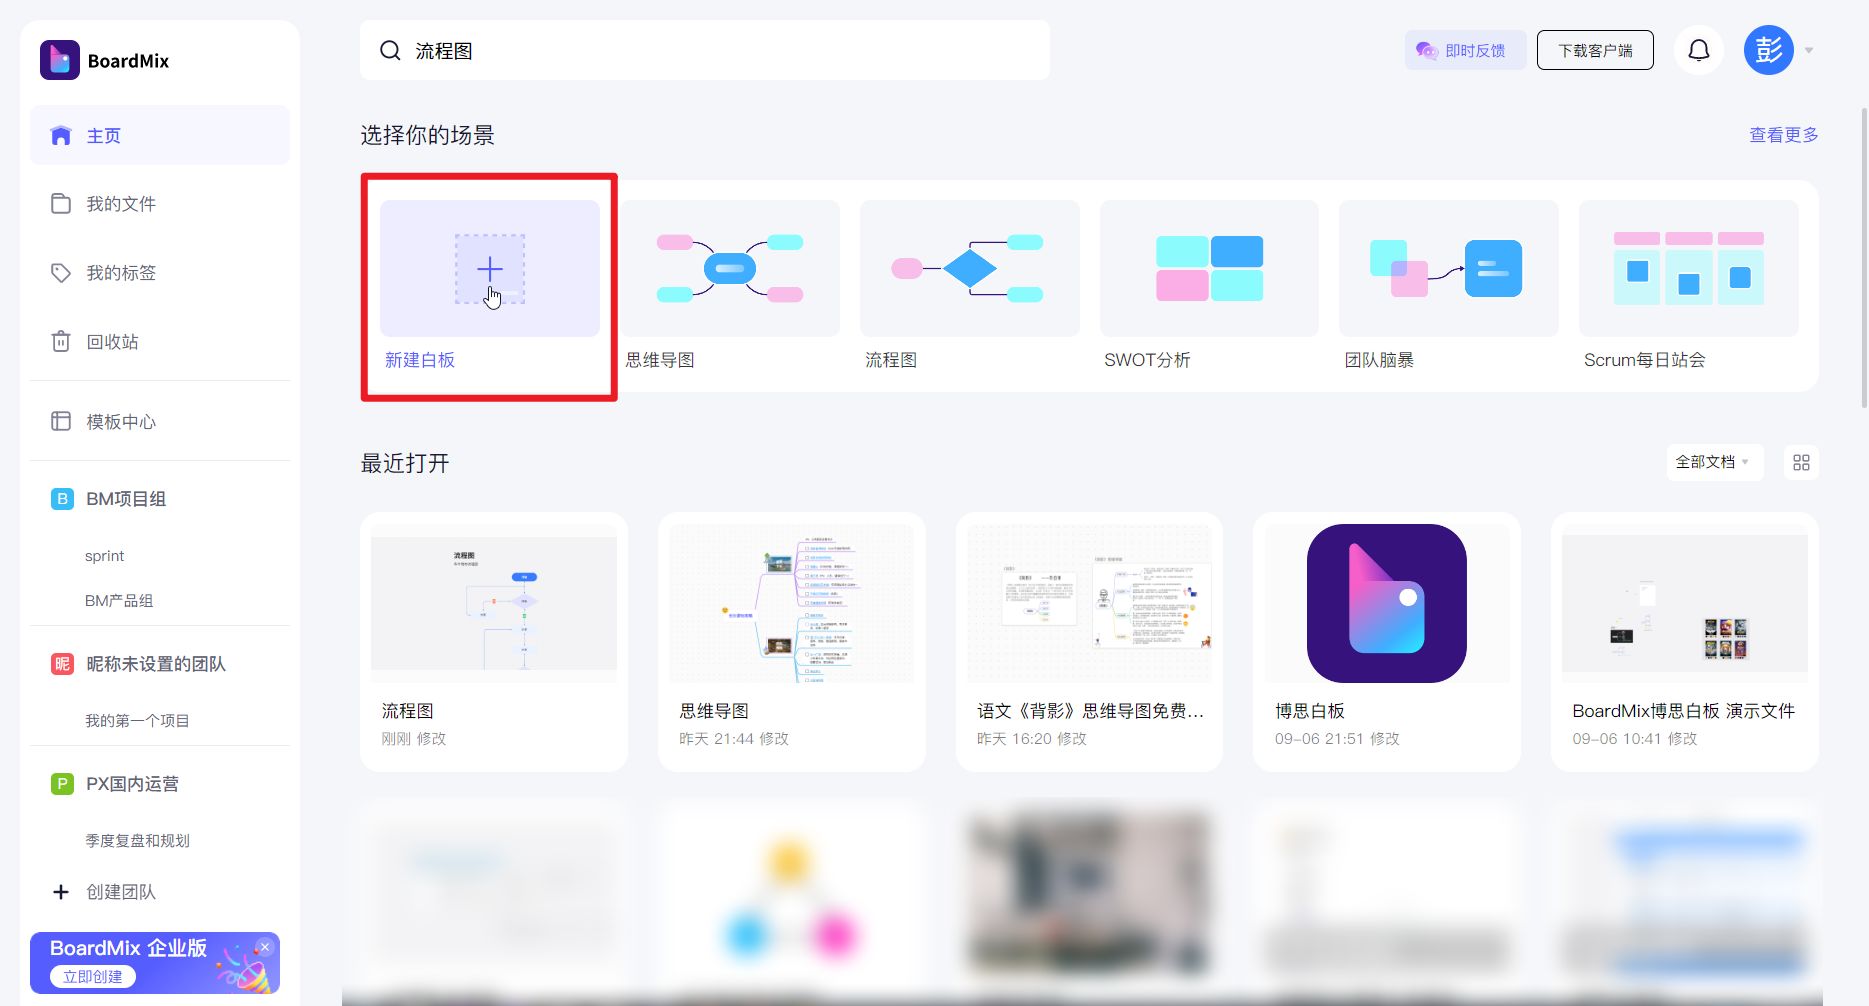Click the 即时反馈 button
The image size is (1869, 1006).
click(1466, 50)
